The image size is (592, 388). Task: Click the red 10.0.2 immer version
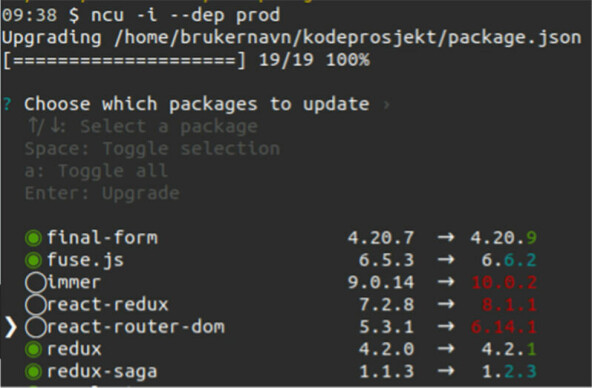[x=504, y=282]
